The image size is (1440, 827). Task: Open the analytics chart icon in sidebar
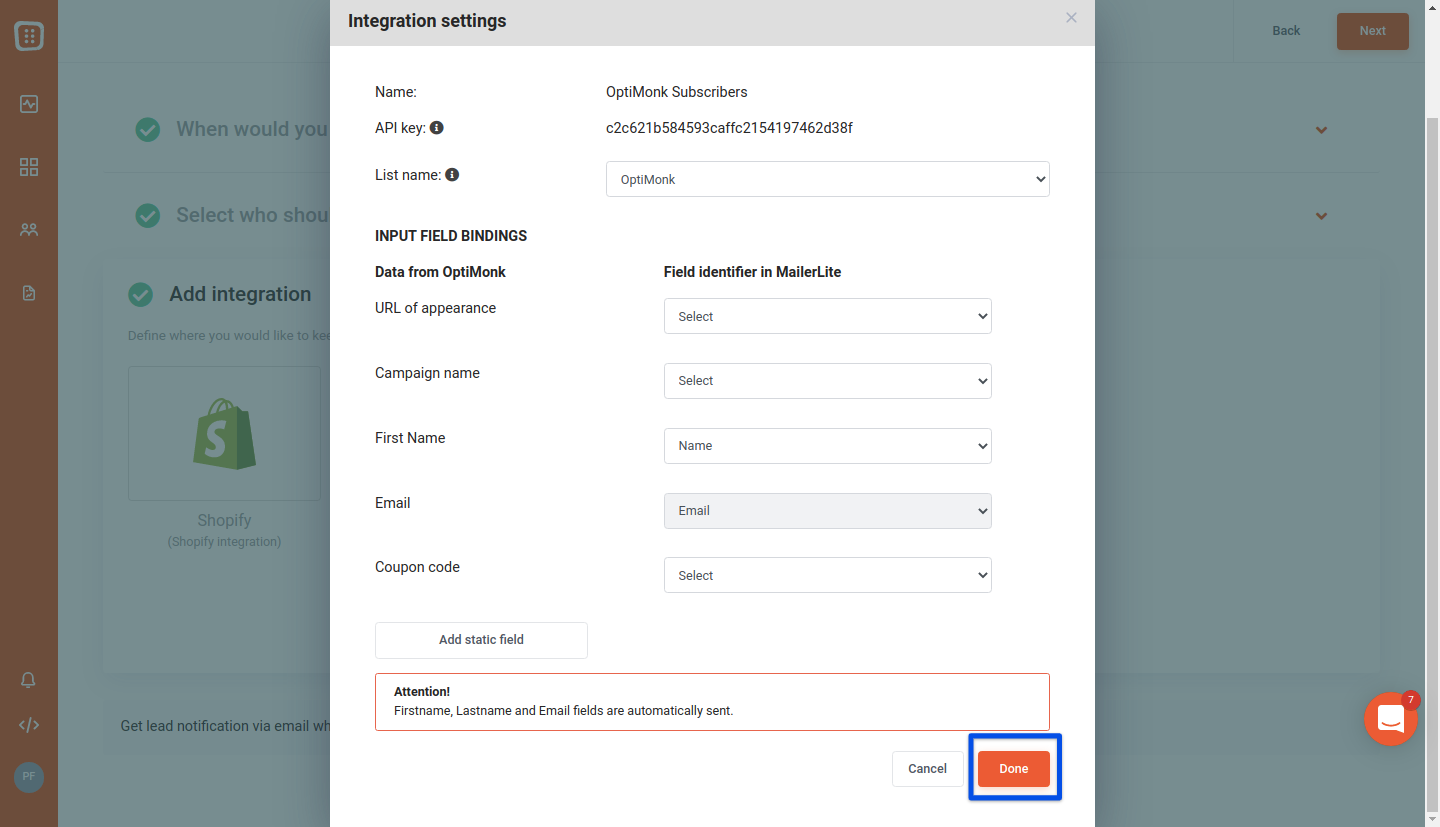click(x=29, y=104)
